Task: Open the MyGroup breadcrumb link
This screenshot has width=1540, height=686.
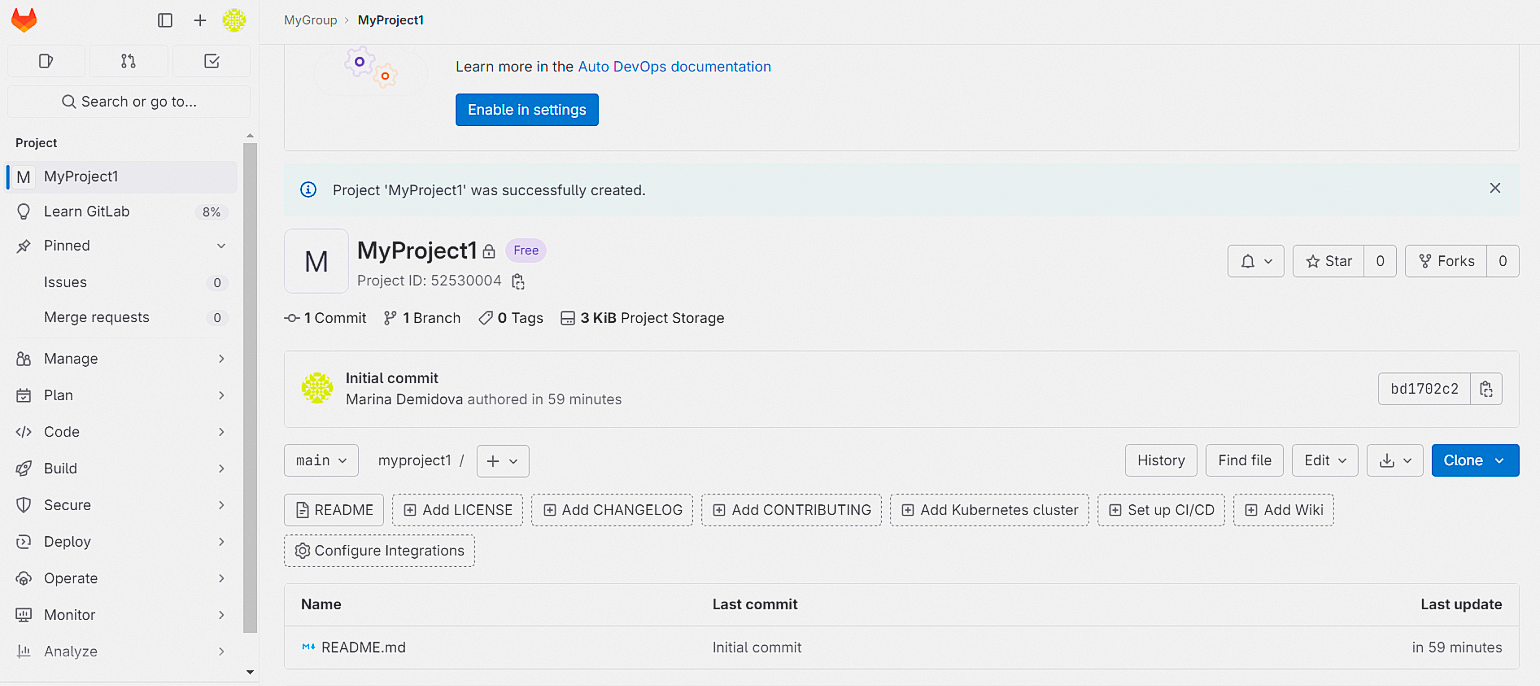Action: pyautogui.click(x=311, y=20)
